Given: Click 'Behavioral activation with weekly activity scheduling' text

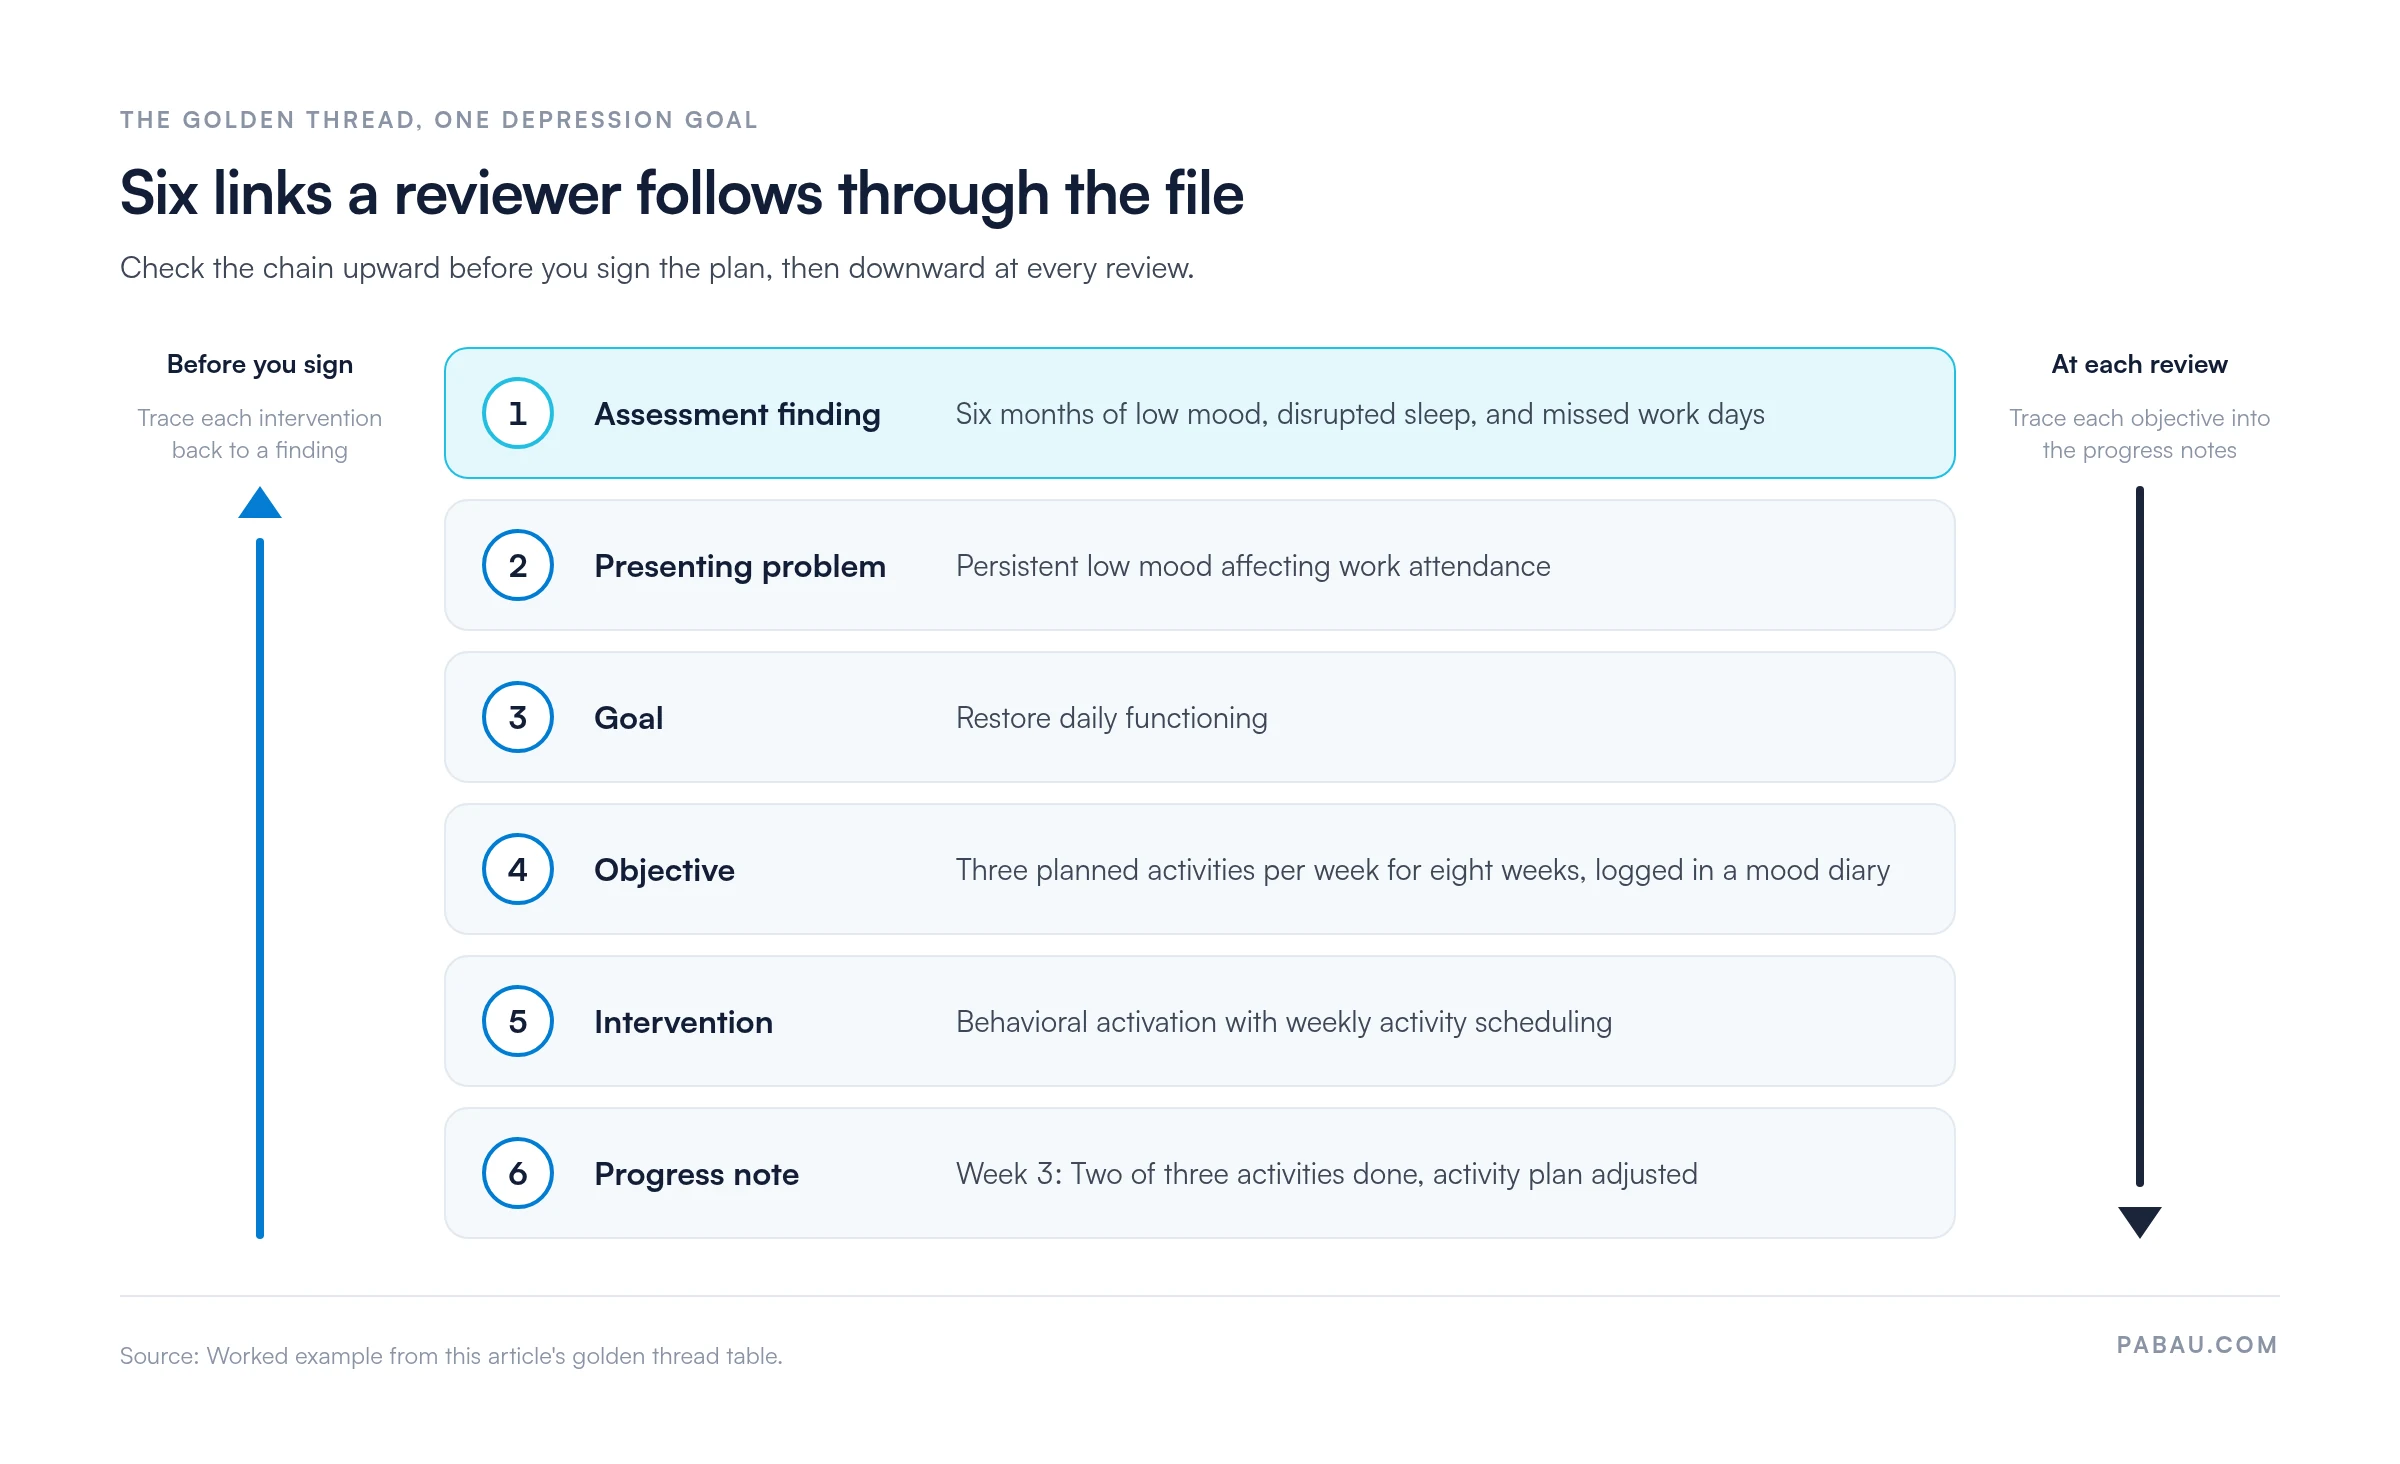Looking at the screenshot, I should click(1284, 1022).
